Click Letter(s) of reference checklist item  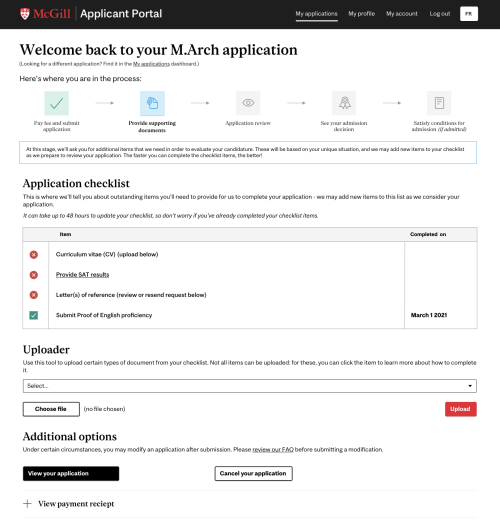click(131, 295)
